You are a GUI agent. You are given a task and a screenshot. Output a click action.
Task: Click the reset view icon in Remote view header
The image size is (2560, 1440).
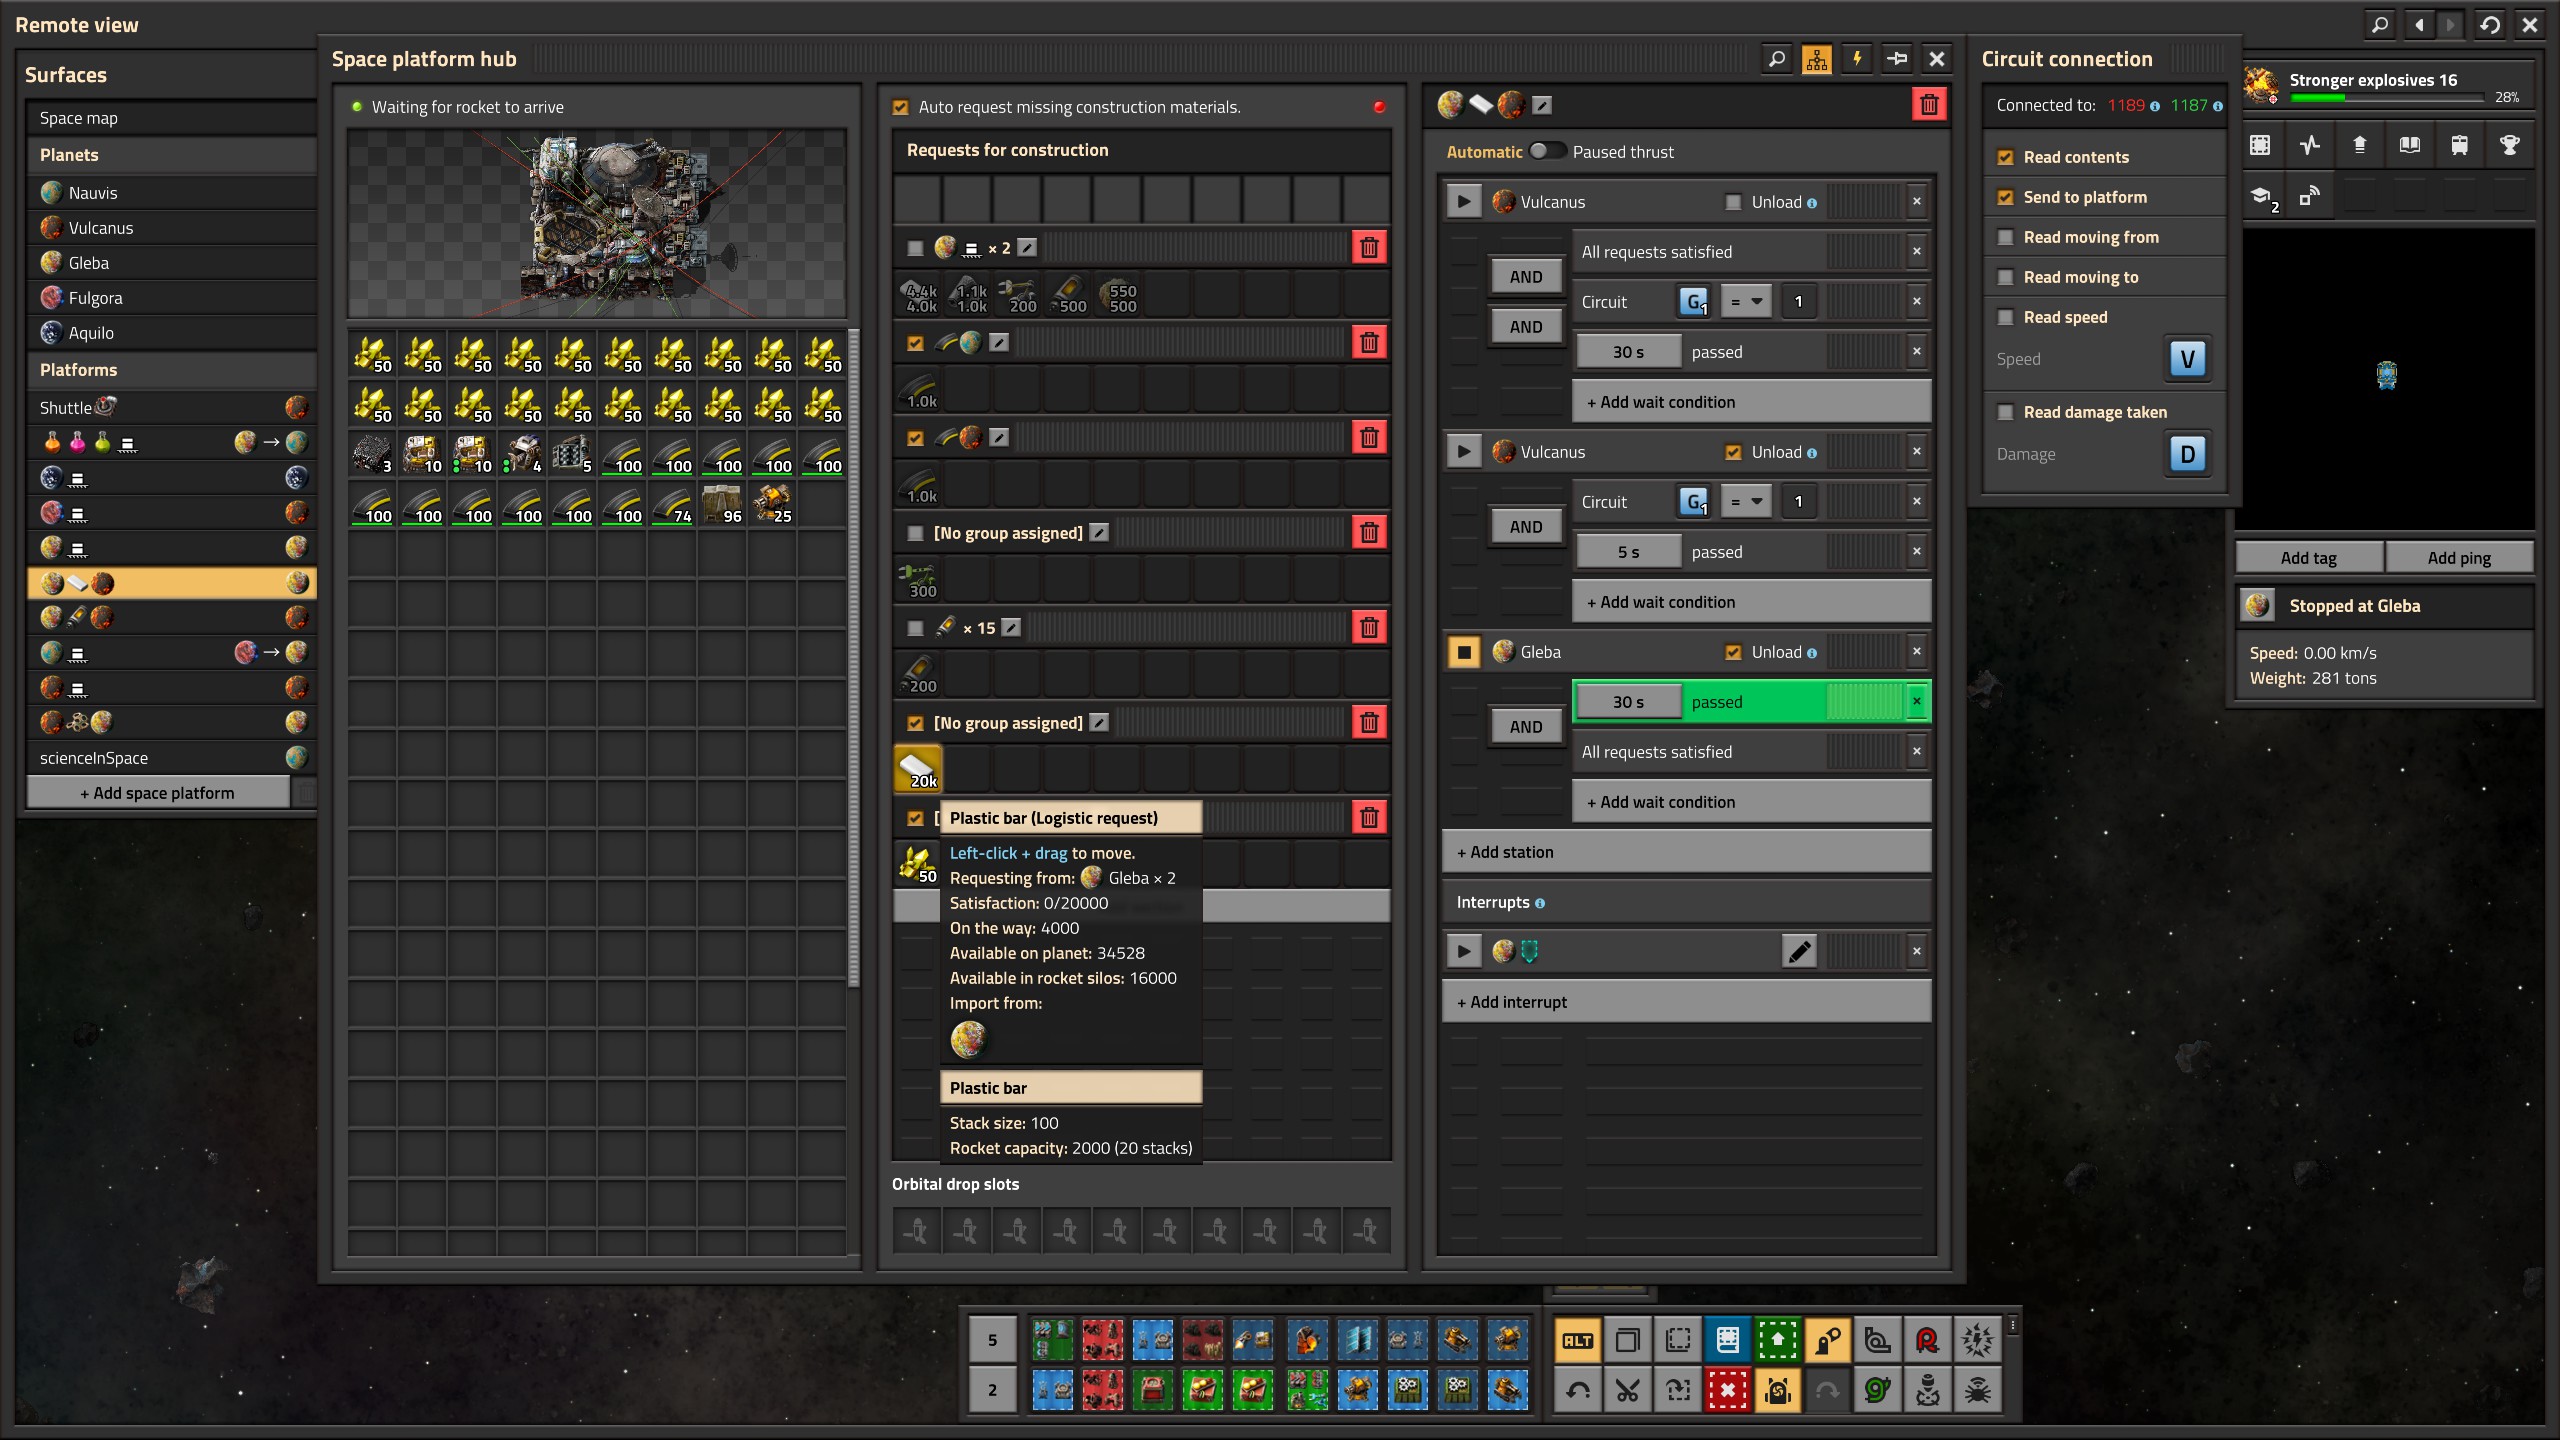point(2490,25)
